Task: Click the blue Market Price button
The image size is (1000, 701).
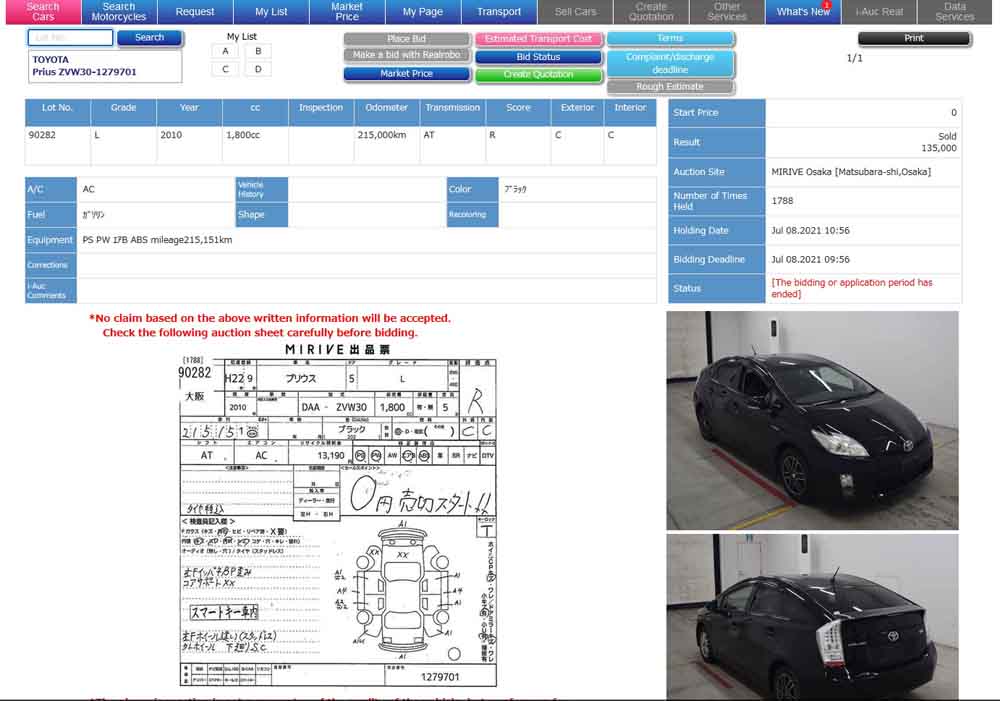Action: [x=407, y=74]
